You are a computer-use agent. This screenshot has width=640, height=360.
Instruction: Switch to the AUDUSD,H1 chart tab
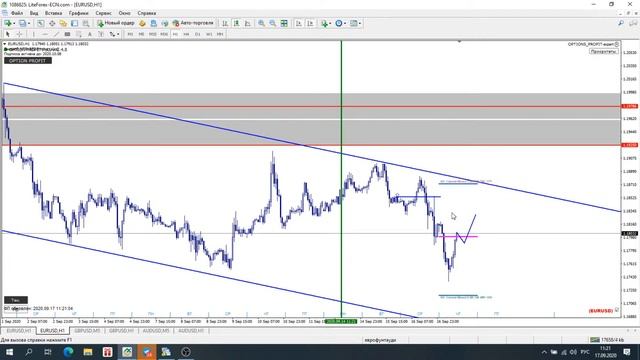(x=191, y=331)
